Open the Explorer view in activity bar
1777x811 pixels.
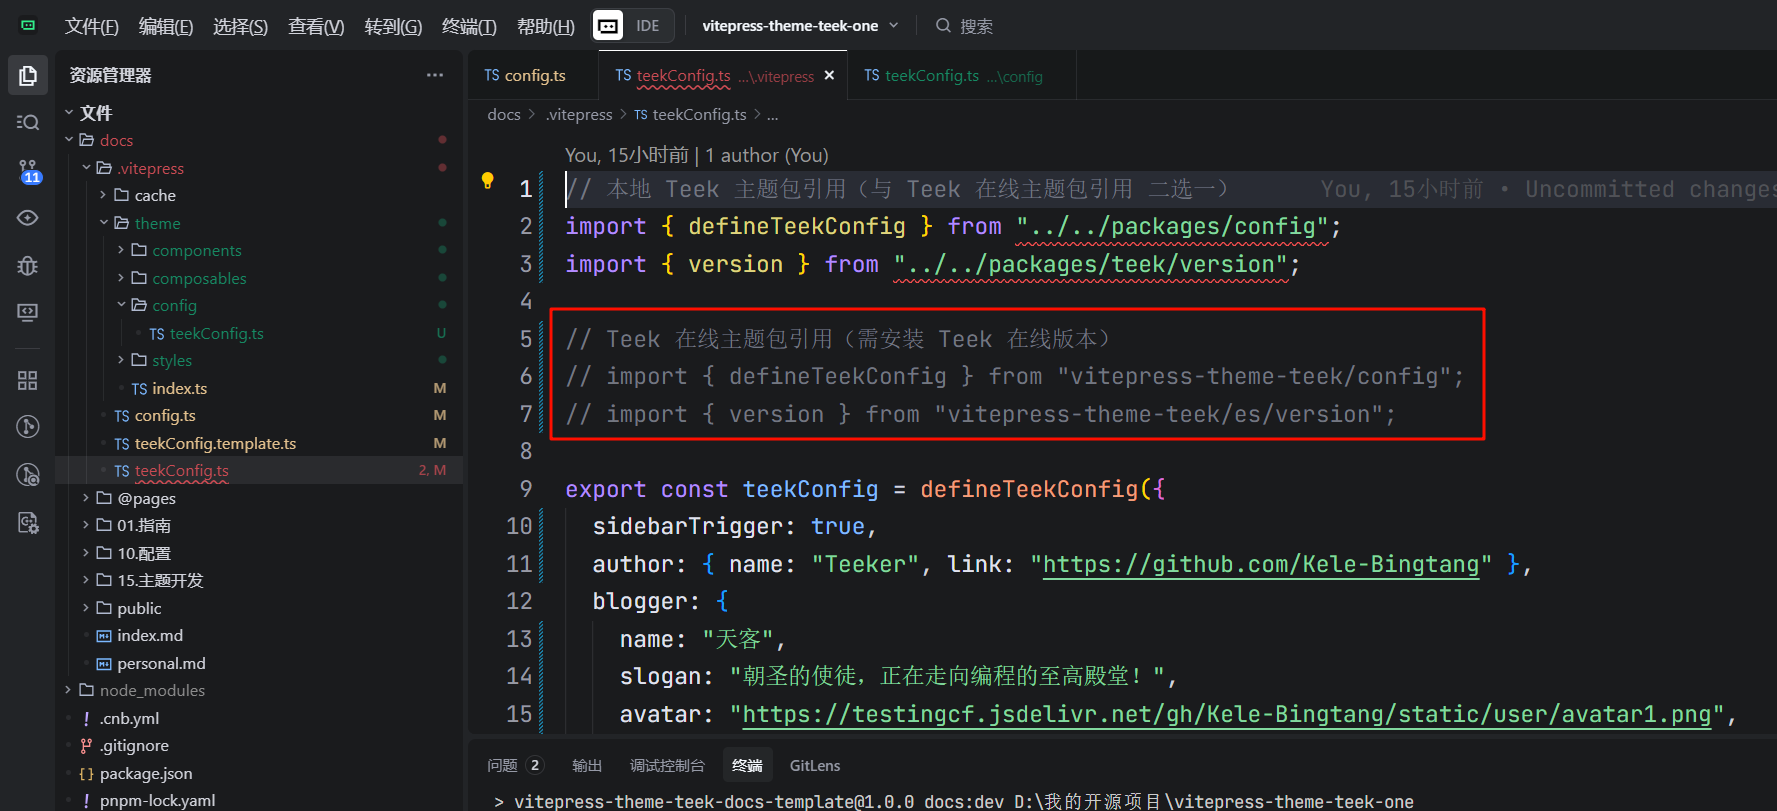pyautogui.click(x=28, y=76)
